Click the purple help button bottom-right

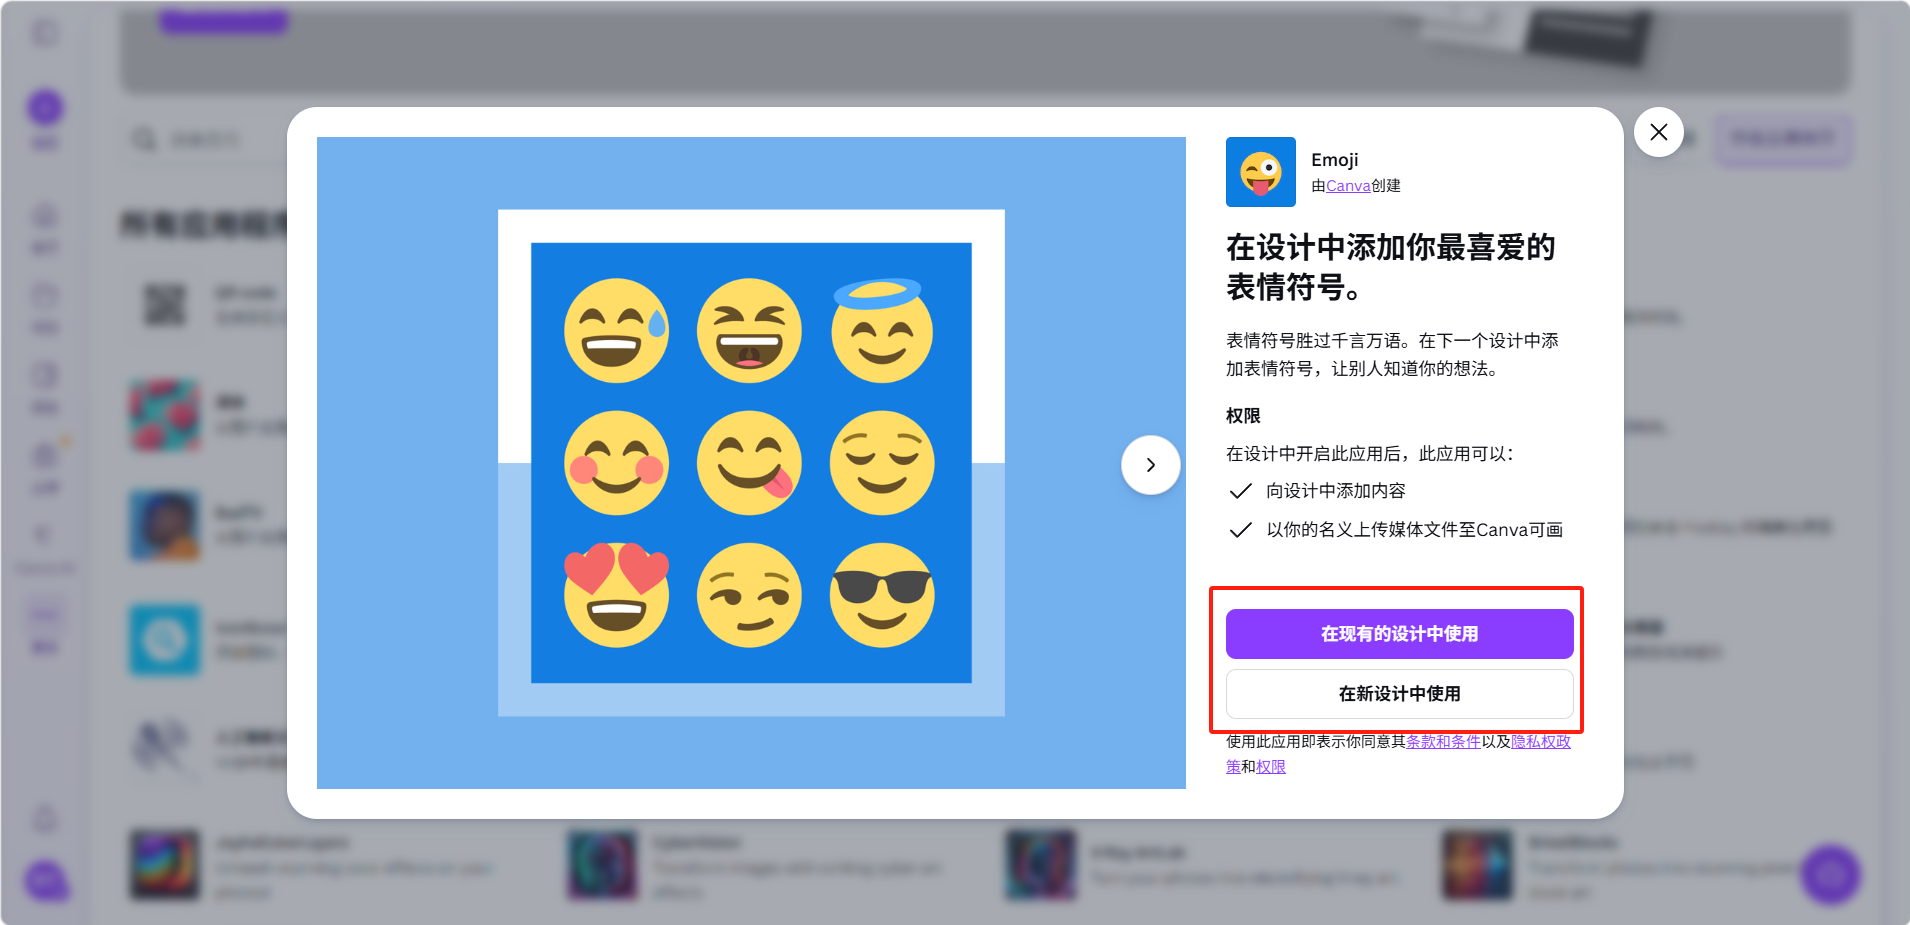1830,875
